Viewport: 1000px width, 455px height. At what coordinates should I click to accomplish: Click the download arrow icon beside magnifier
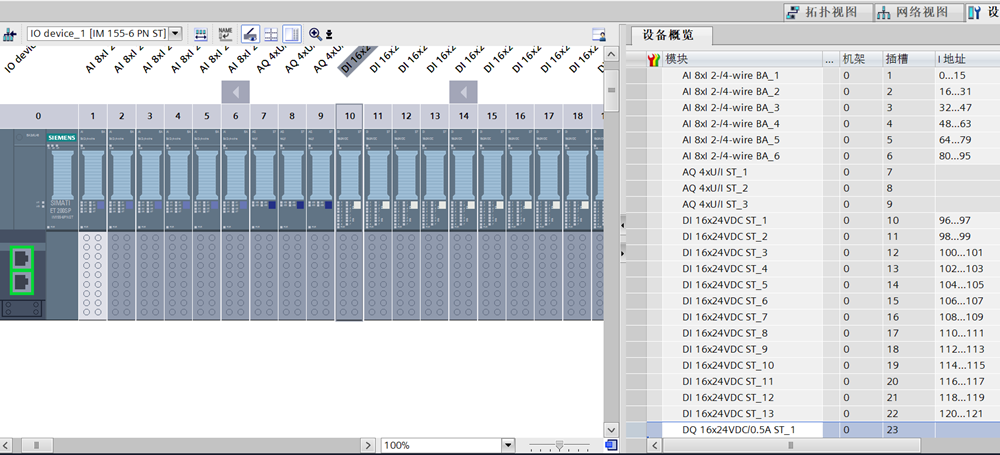[328, 34]
